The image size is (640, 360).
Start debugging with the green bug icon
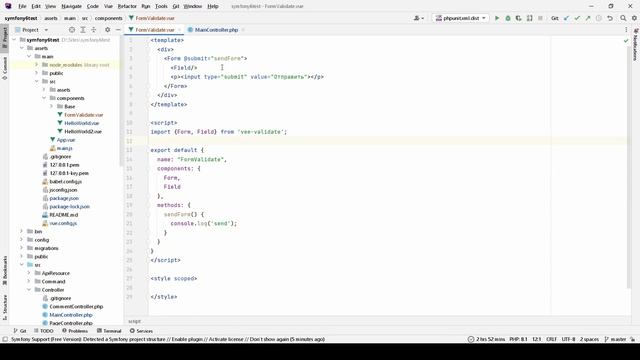[x=508, y=18]
